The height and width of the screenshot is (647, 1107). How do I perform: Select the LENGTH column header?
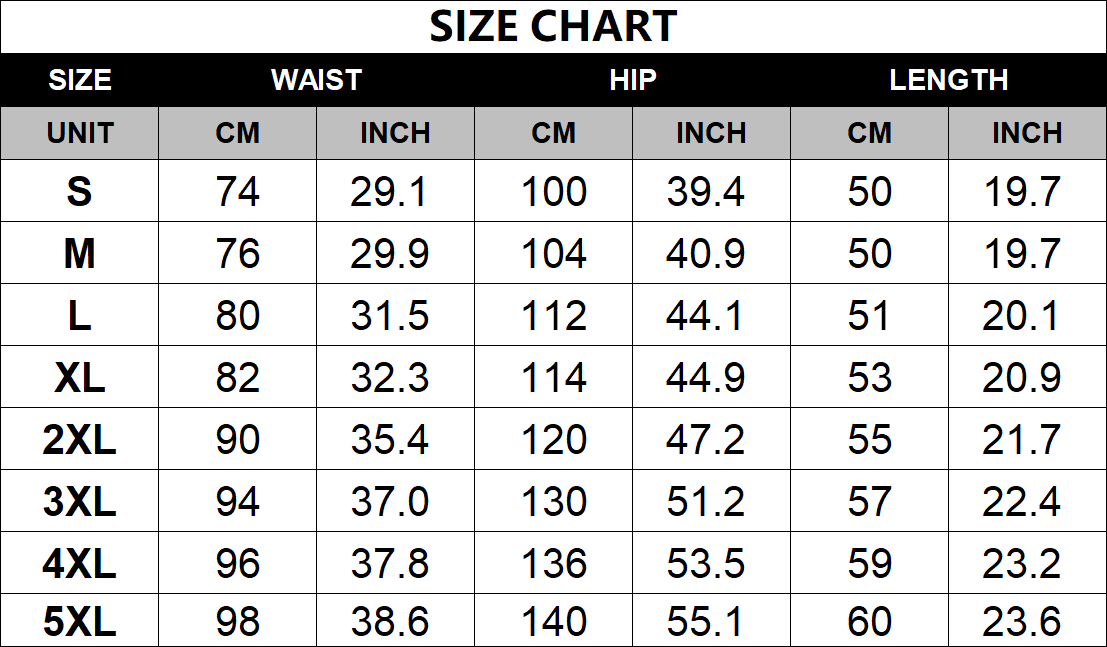click(948, 80)
